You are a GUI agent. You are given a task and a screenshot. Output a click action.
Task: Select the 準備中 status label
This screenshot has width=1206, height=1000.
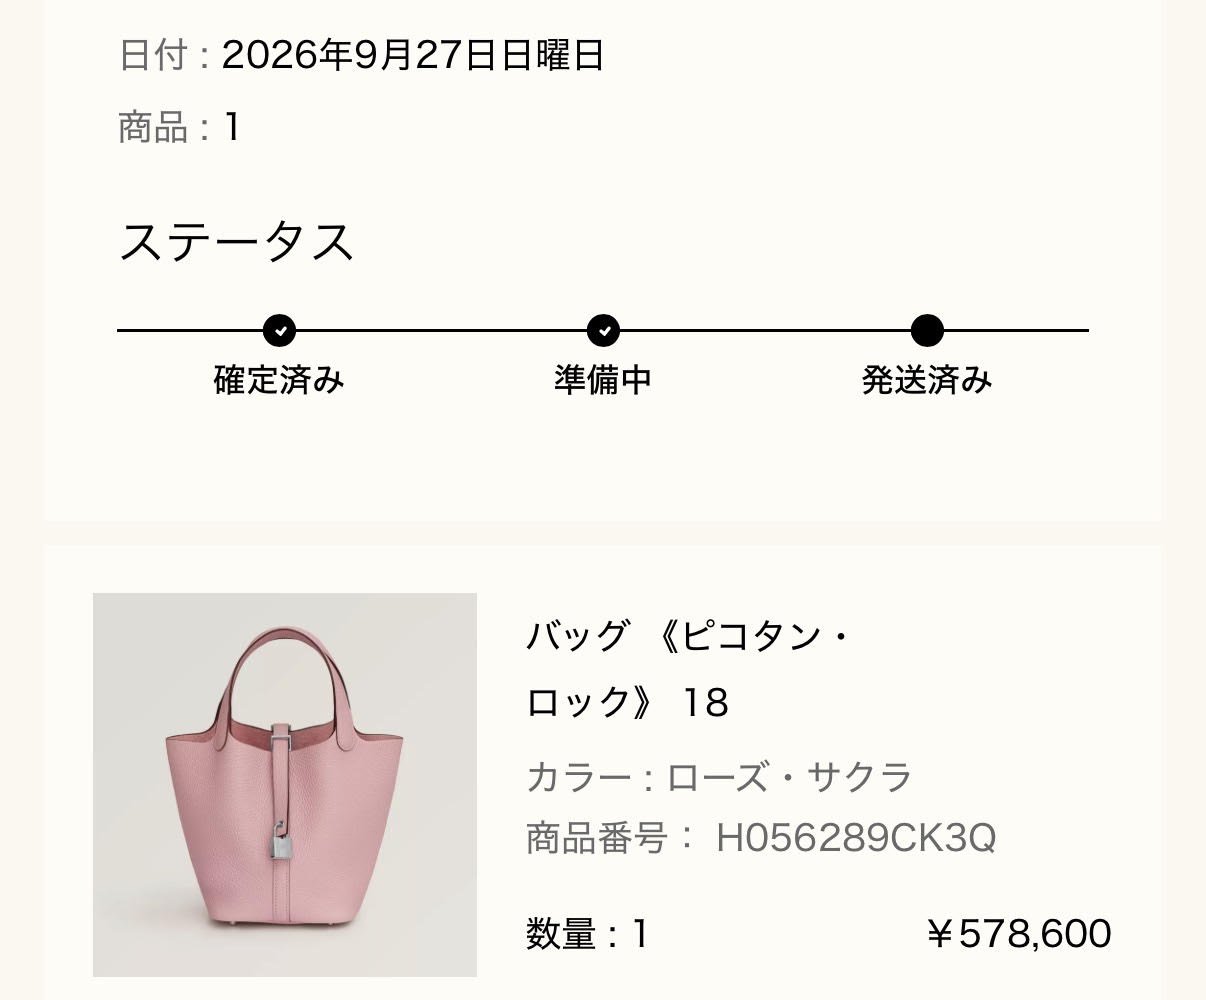coord(603,380)
